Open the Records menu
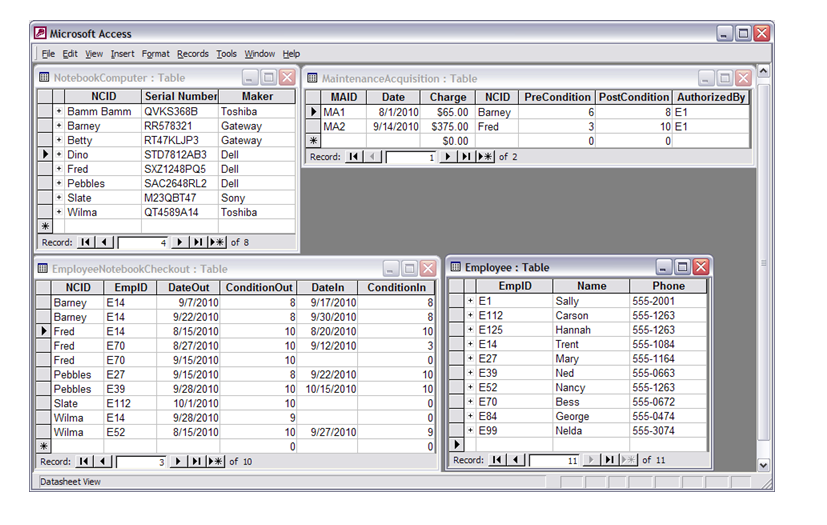Screen dimensions: 827x525 pyautogui.click(x=193, y=54)
